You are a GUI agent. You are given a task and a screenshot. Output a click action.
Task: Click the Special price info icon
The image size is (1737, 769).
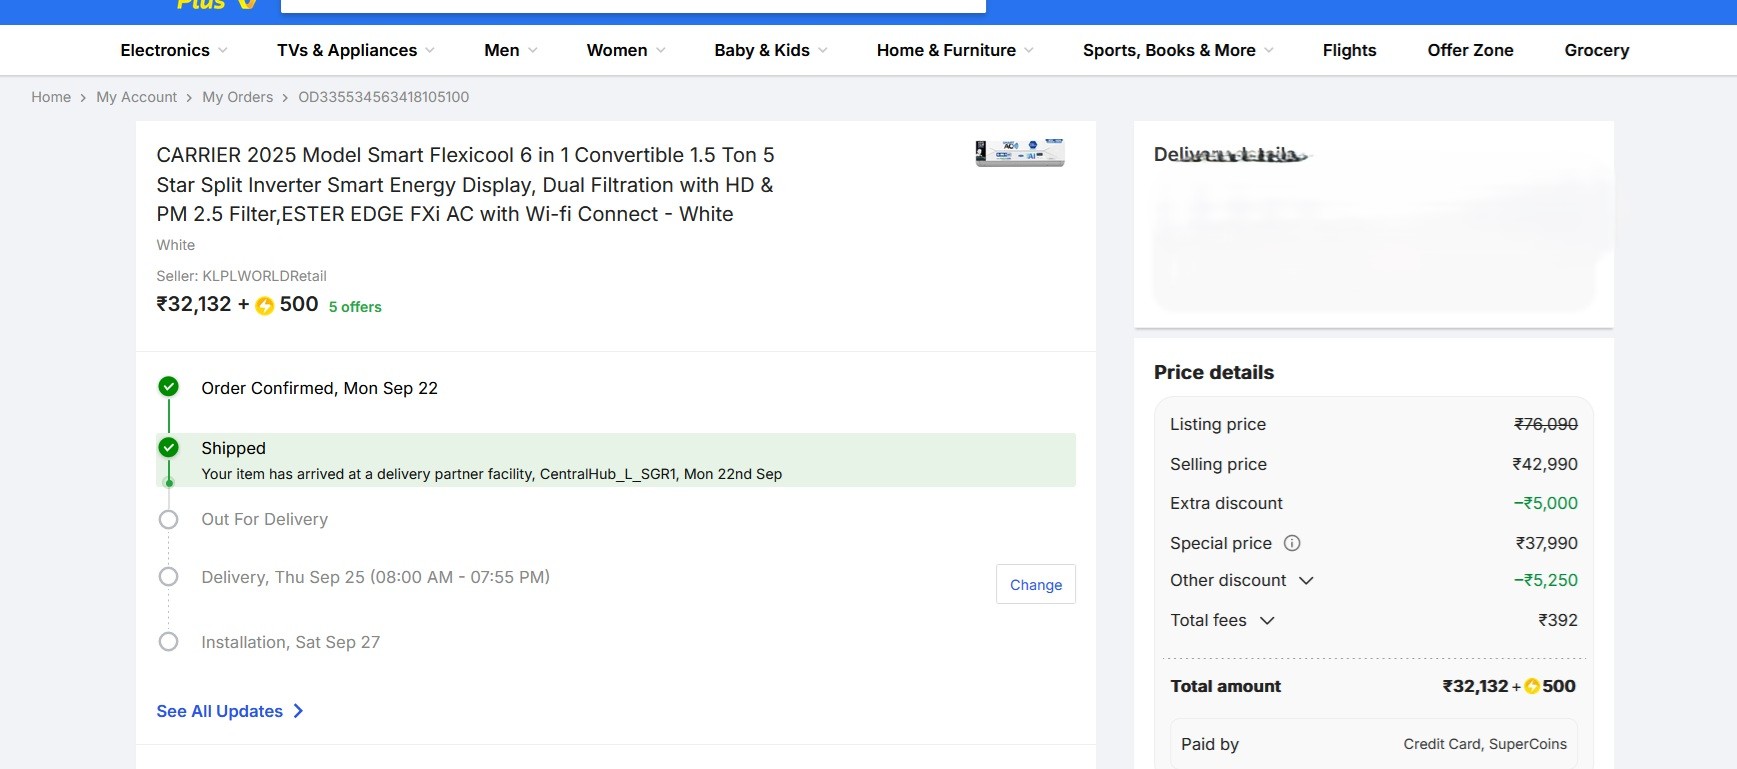pos(1292,543)
